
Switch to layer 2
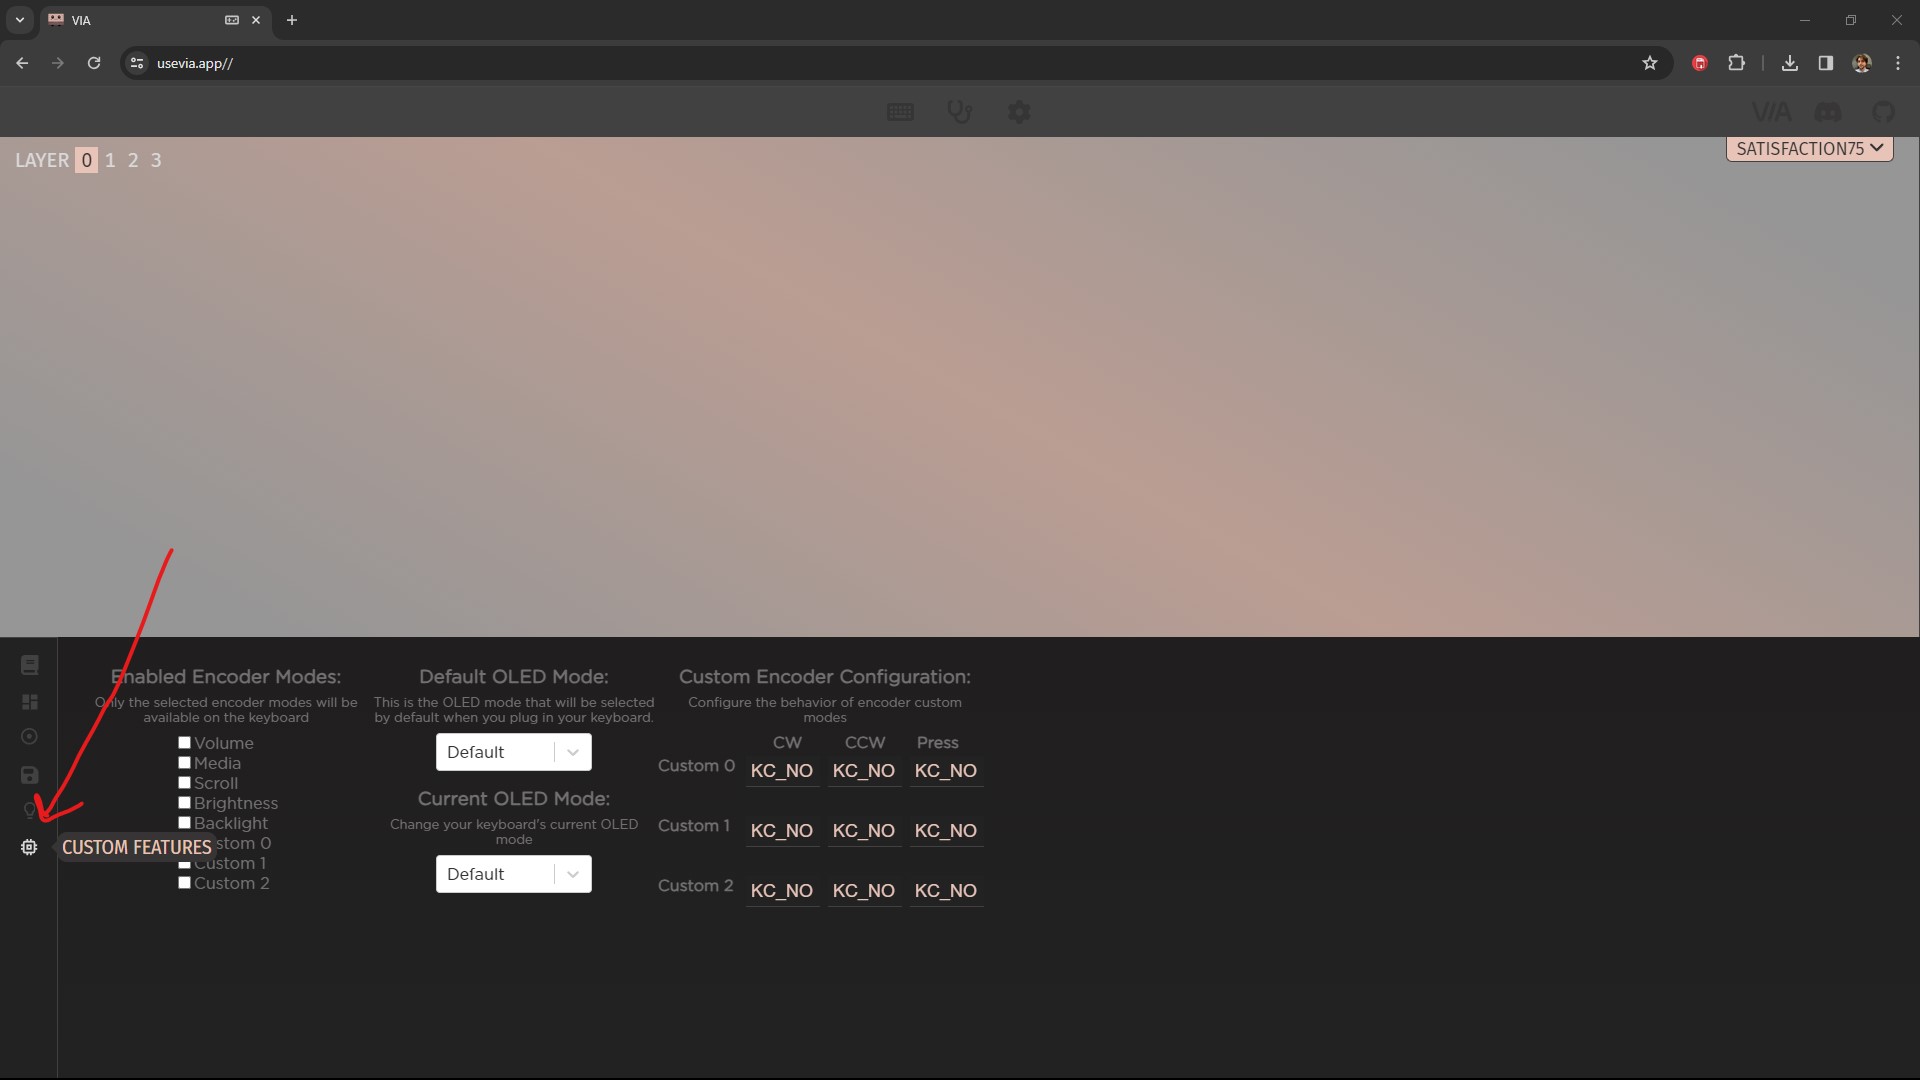click(x=133, y=160)
